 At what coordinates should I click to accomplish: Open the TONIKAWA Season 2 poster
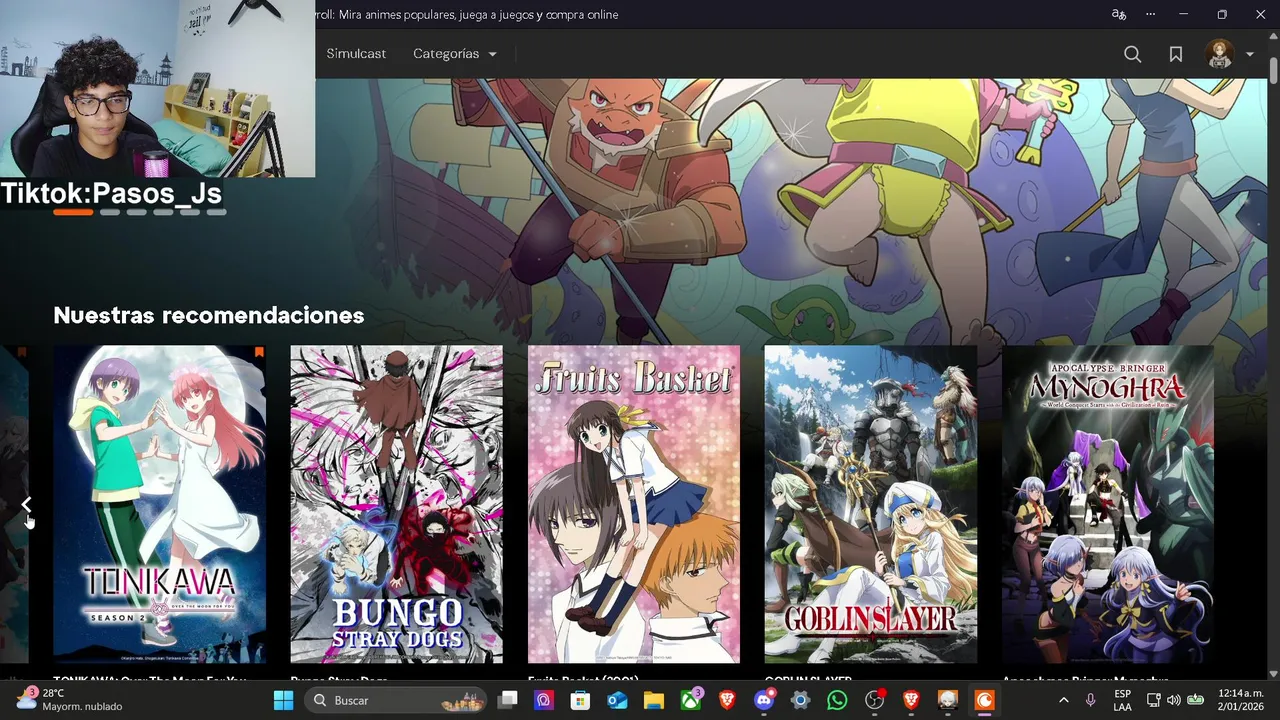click(x=160, y=504)
